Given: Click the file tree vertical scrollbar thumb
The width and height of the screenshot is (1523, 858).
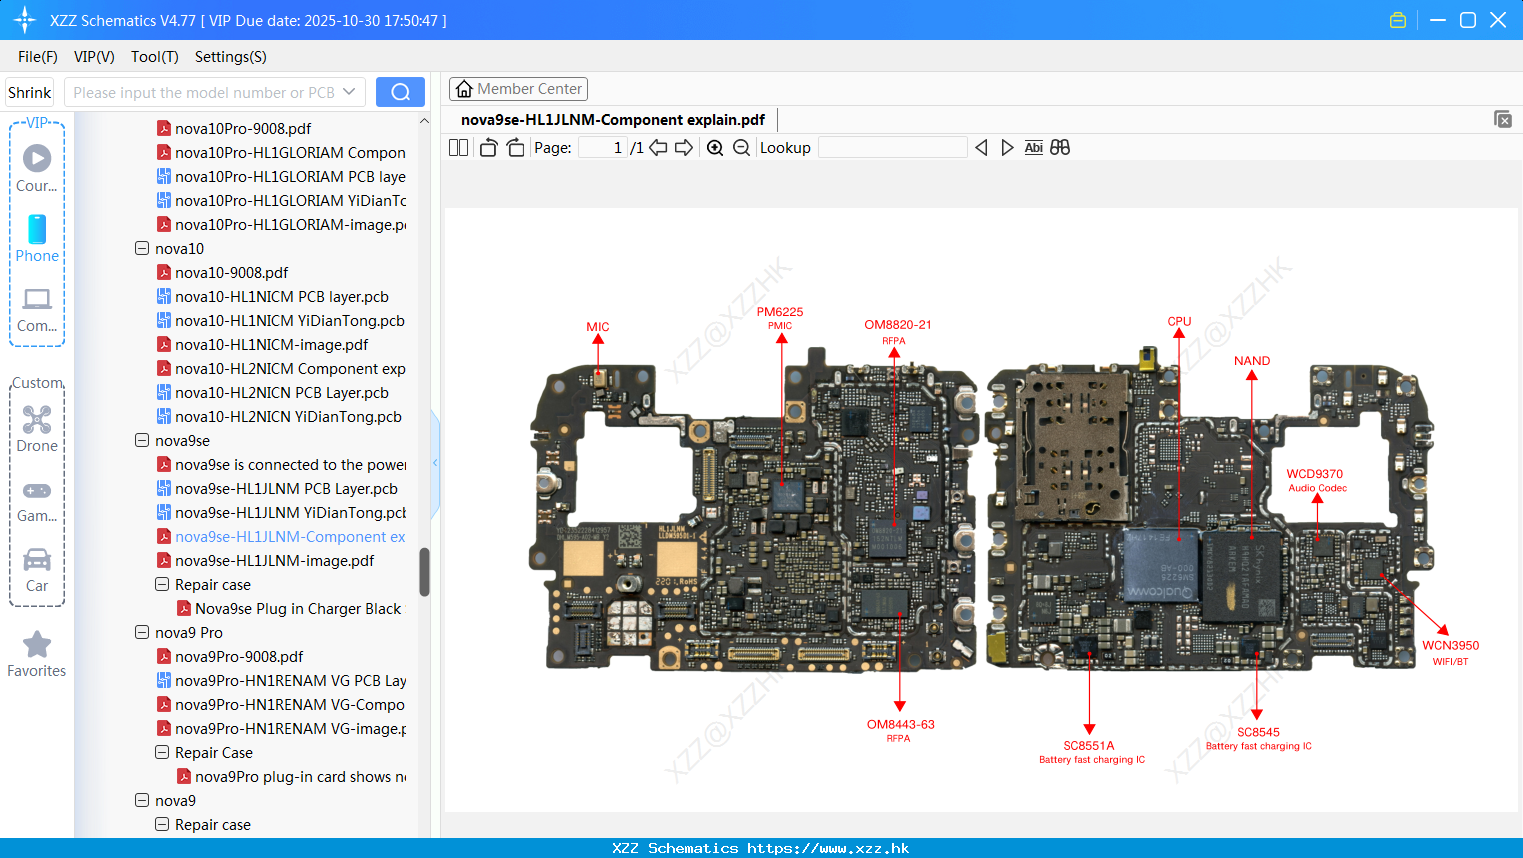Looking at the screenshot, I should pyautogui.click(x=424, y=571).
